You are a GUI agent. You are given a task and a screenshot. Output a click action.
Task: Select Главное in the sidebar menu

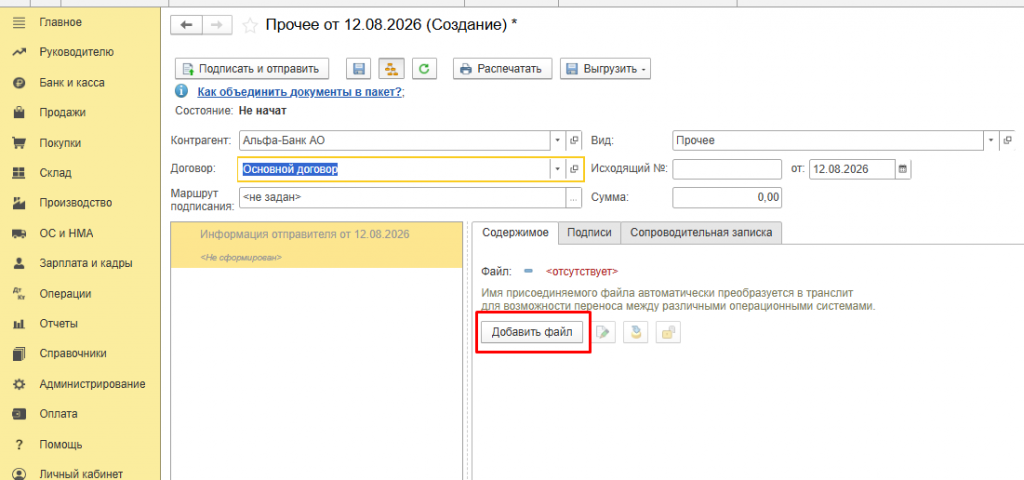61,22
